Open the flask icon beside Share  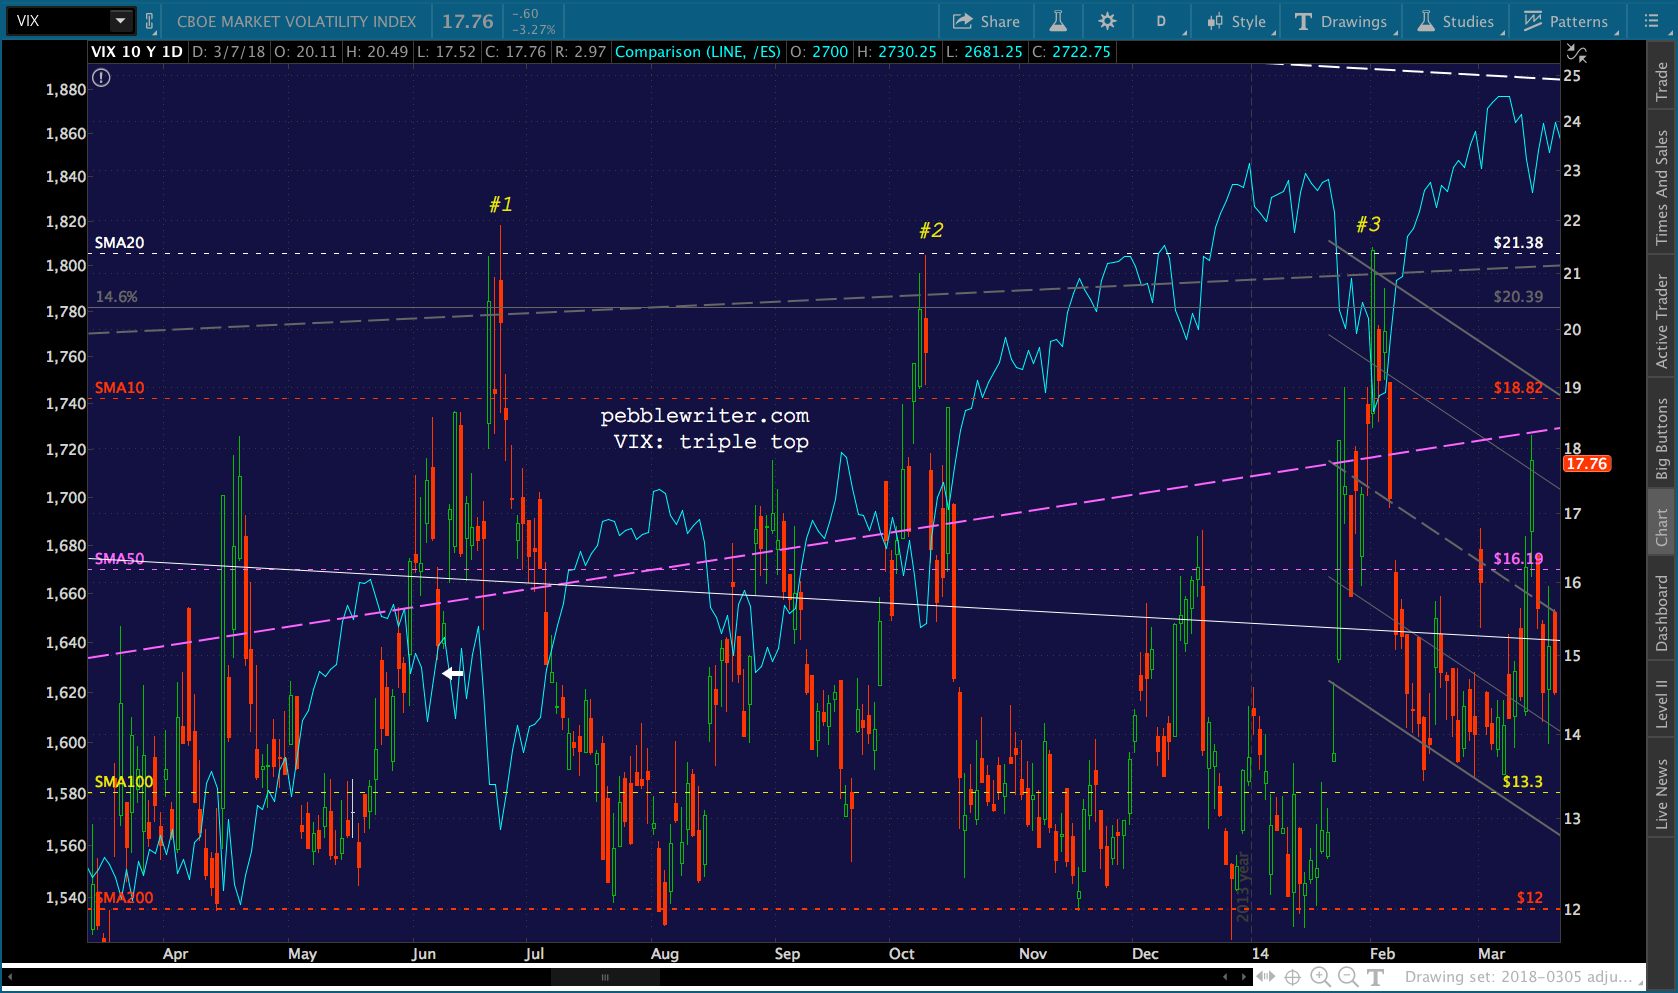pyautogui.click(x=1057, y=21)
